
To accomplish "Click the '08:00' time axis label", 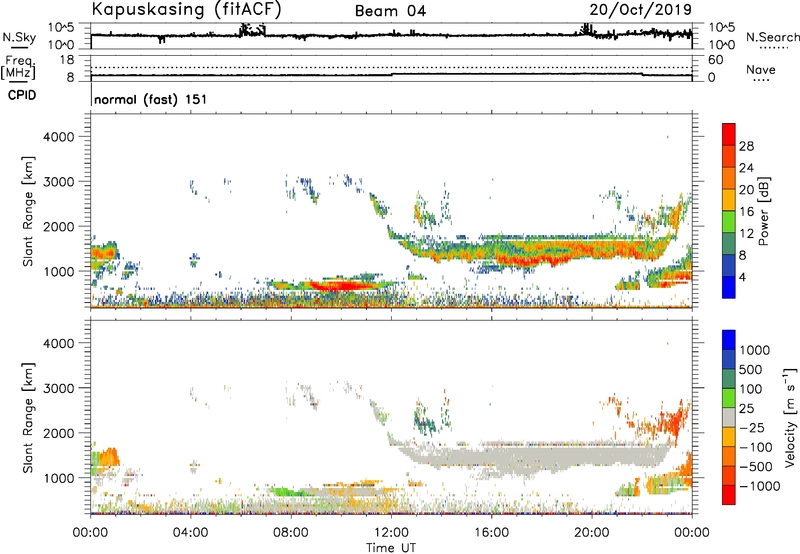I will (x=291, y=533).
